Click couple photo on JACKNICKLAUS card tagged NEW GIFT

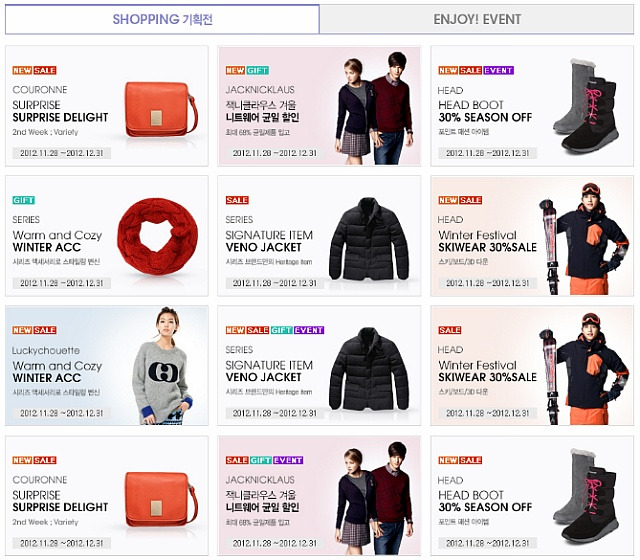tap(374, 108)
